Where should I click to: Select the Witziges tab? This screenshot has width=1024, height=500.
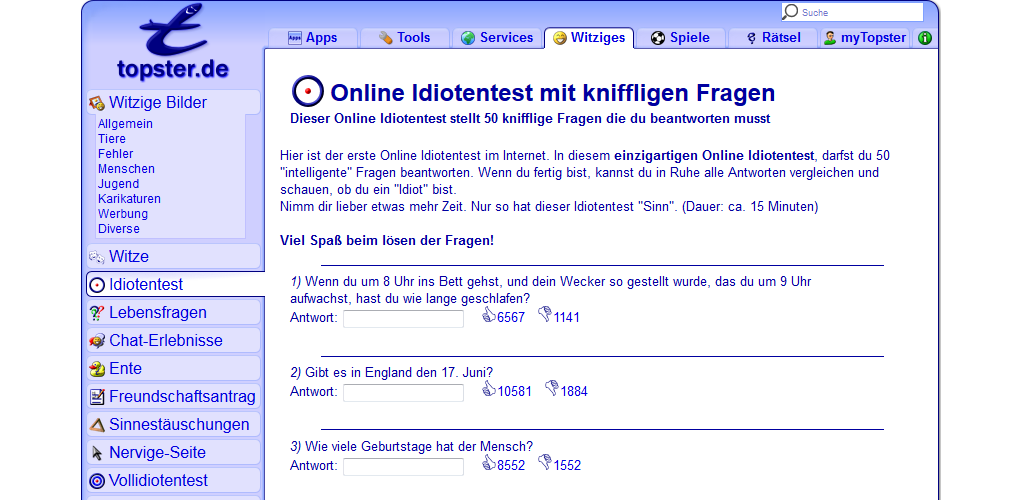click(x=589, y=38)
